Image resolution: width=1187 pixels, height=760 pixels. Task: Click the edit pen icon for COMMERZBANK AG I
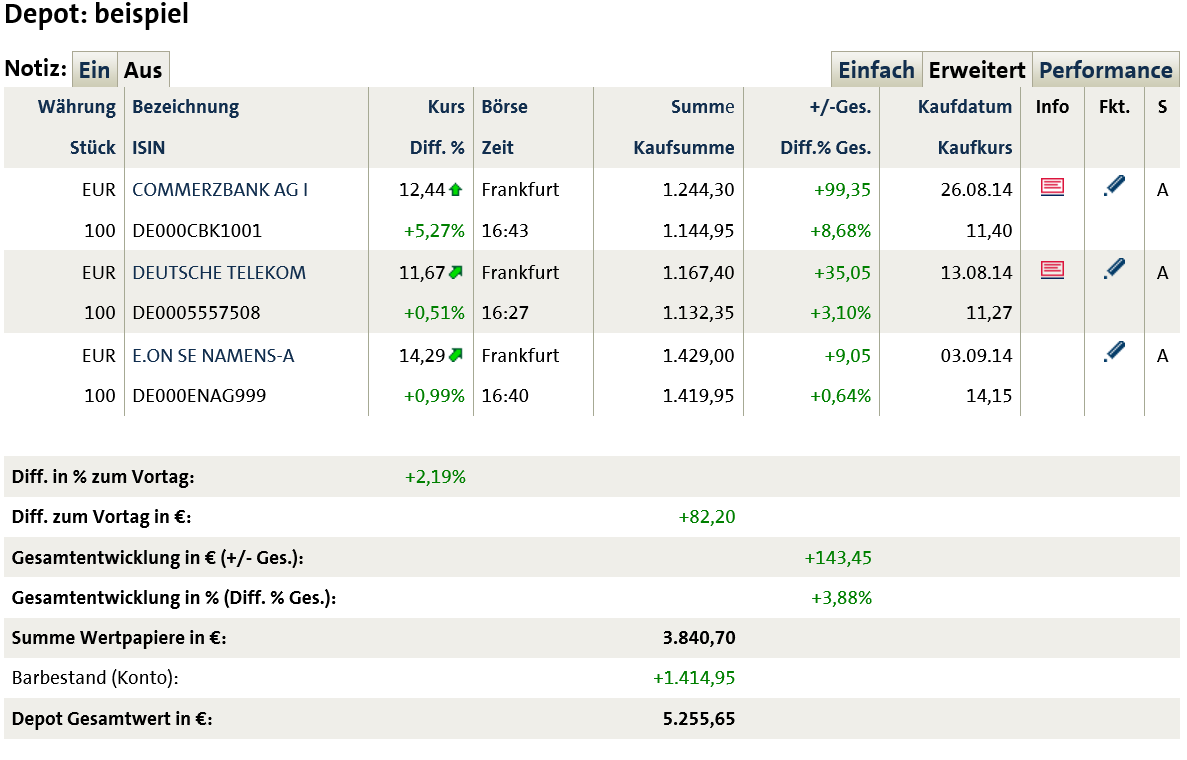click(x=1113, y=185)
